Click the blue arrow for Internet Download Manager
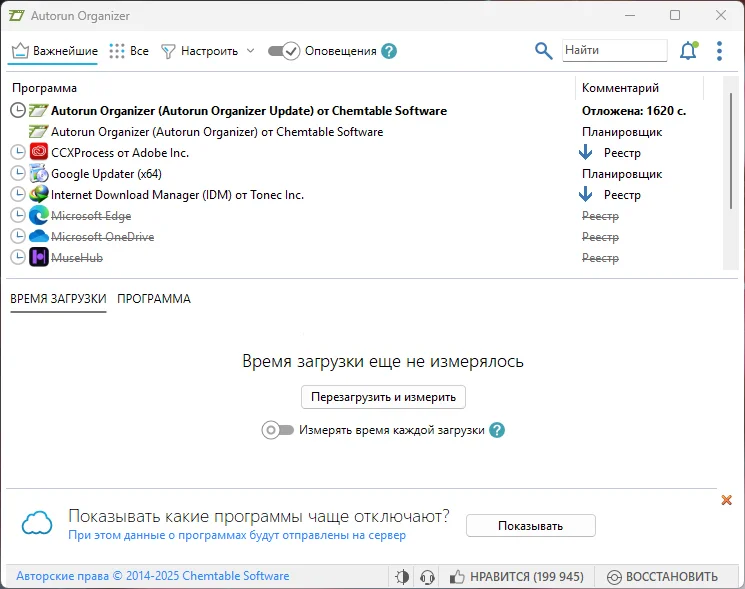 [586, 195]
